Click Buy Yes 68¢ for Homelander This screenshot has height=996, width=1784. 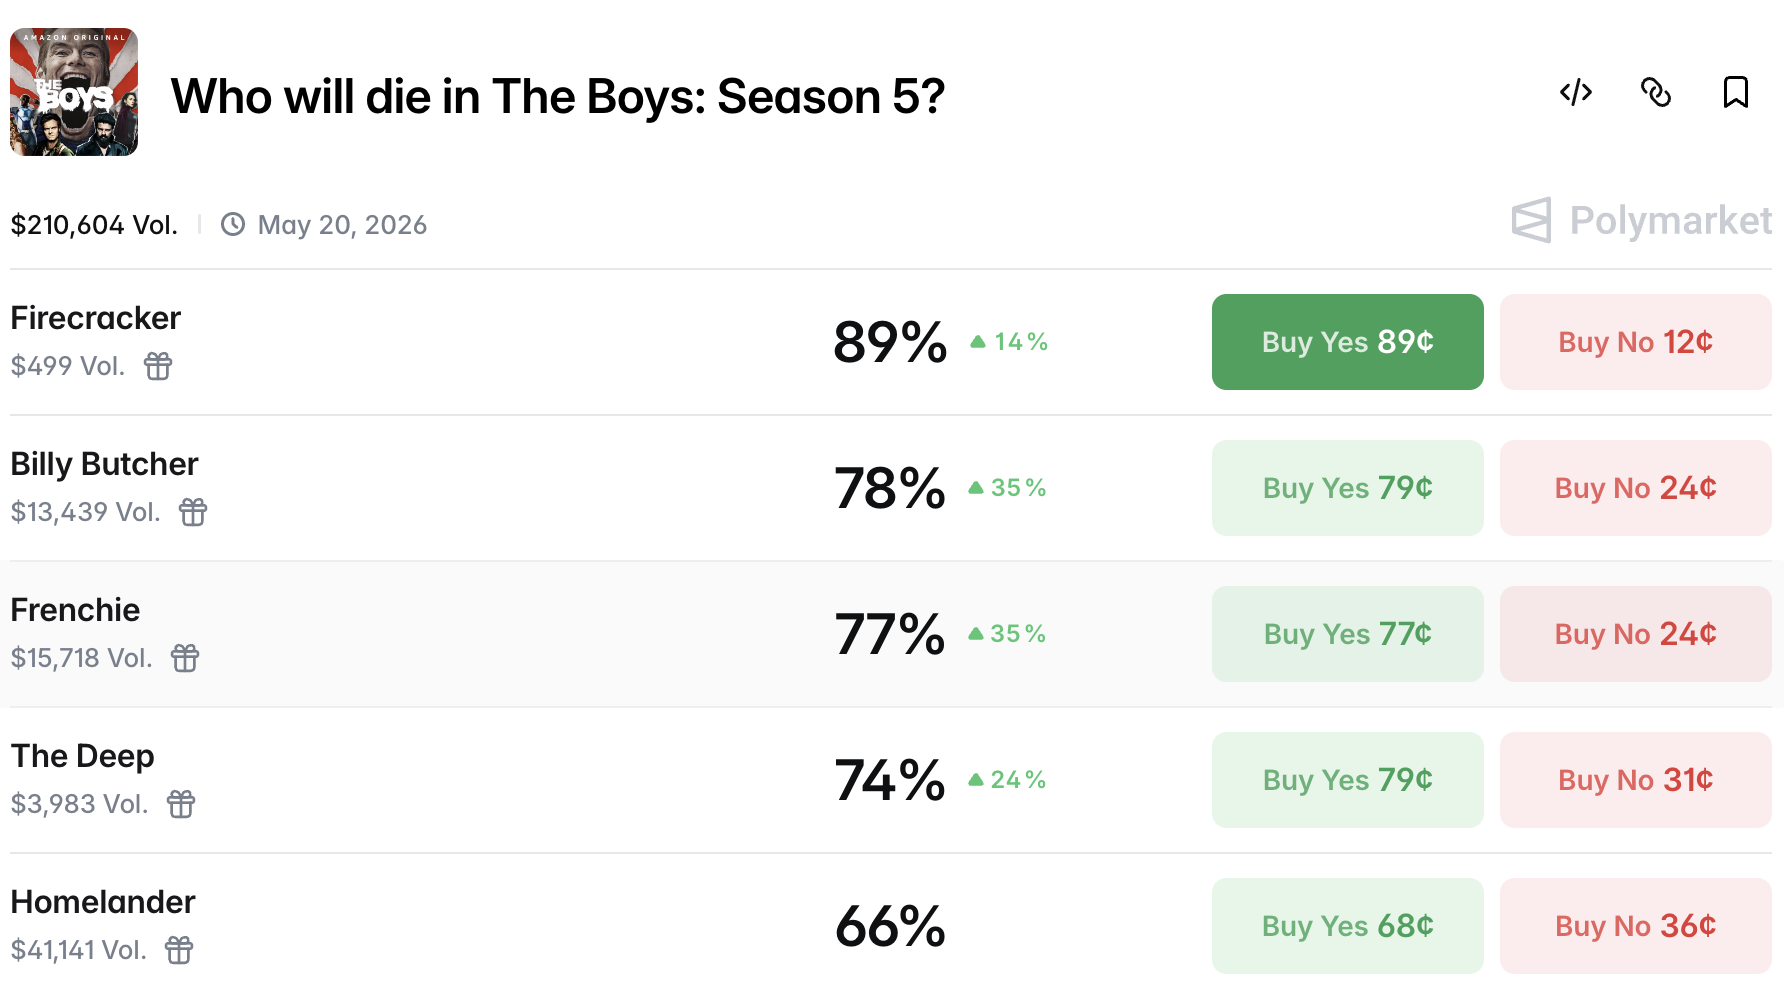click(x=1347, y=926)
